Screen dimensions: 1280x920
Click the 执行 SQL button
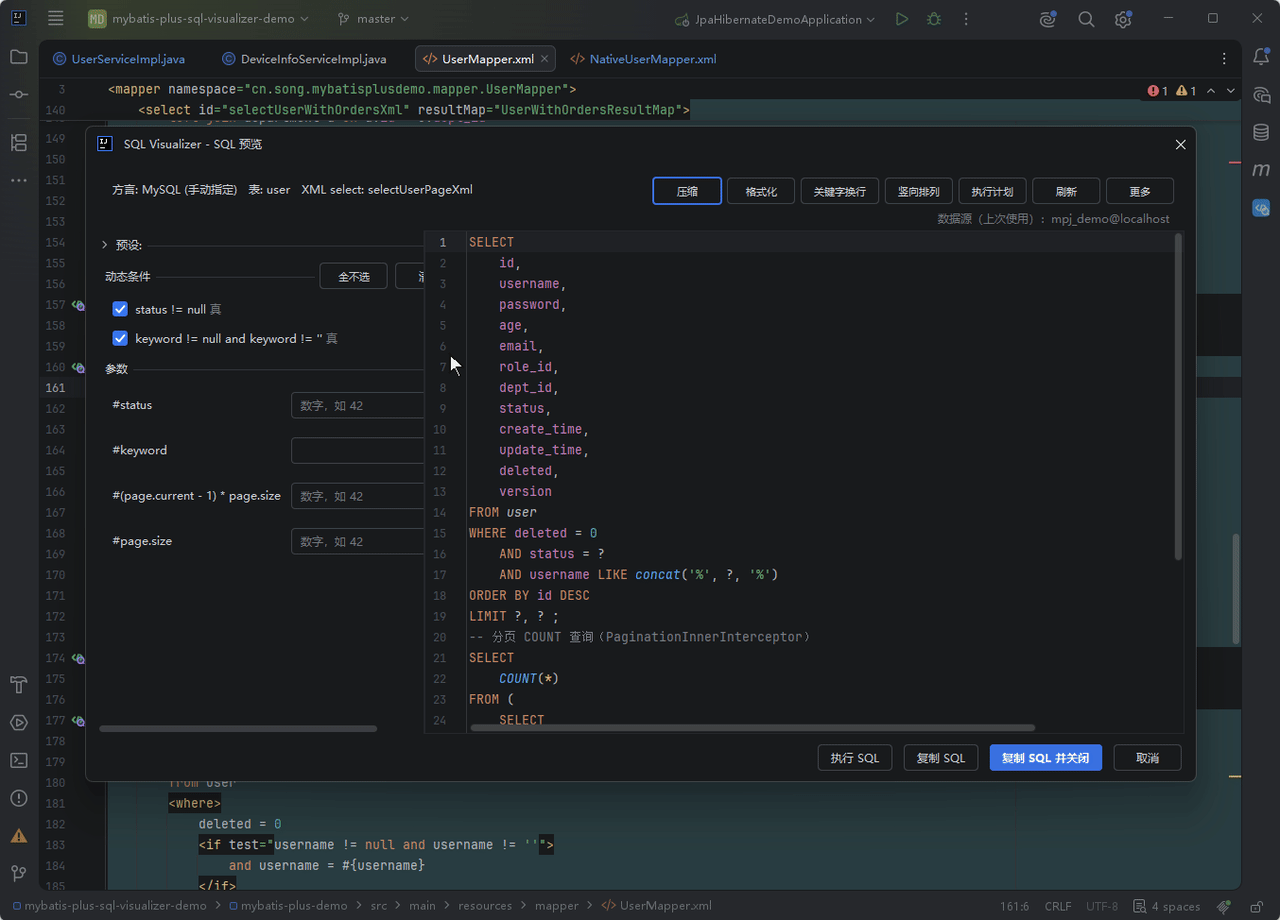(855, 758)
